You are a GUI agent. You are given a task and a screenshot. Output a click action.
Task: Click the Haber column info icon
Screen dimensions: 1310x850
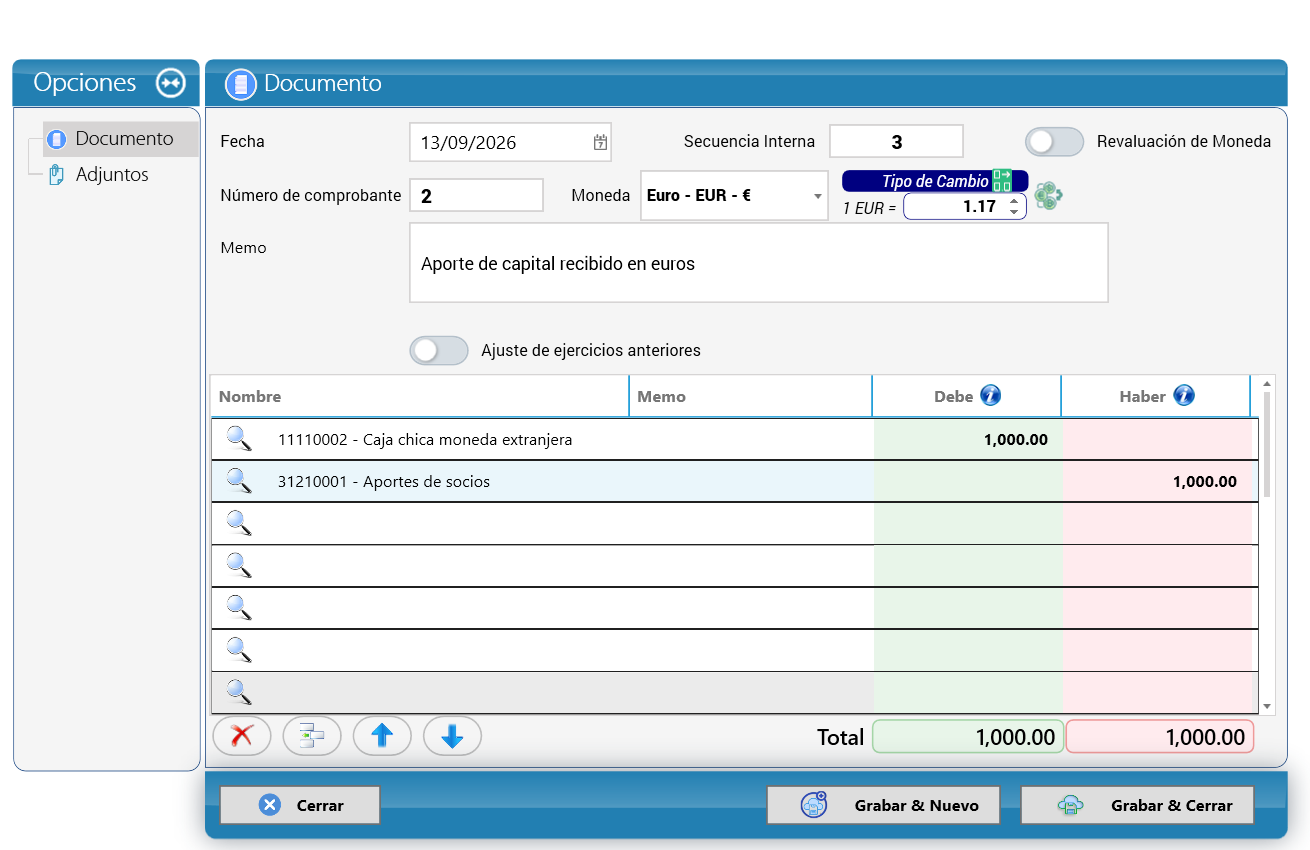(1184, 396)
